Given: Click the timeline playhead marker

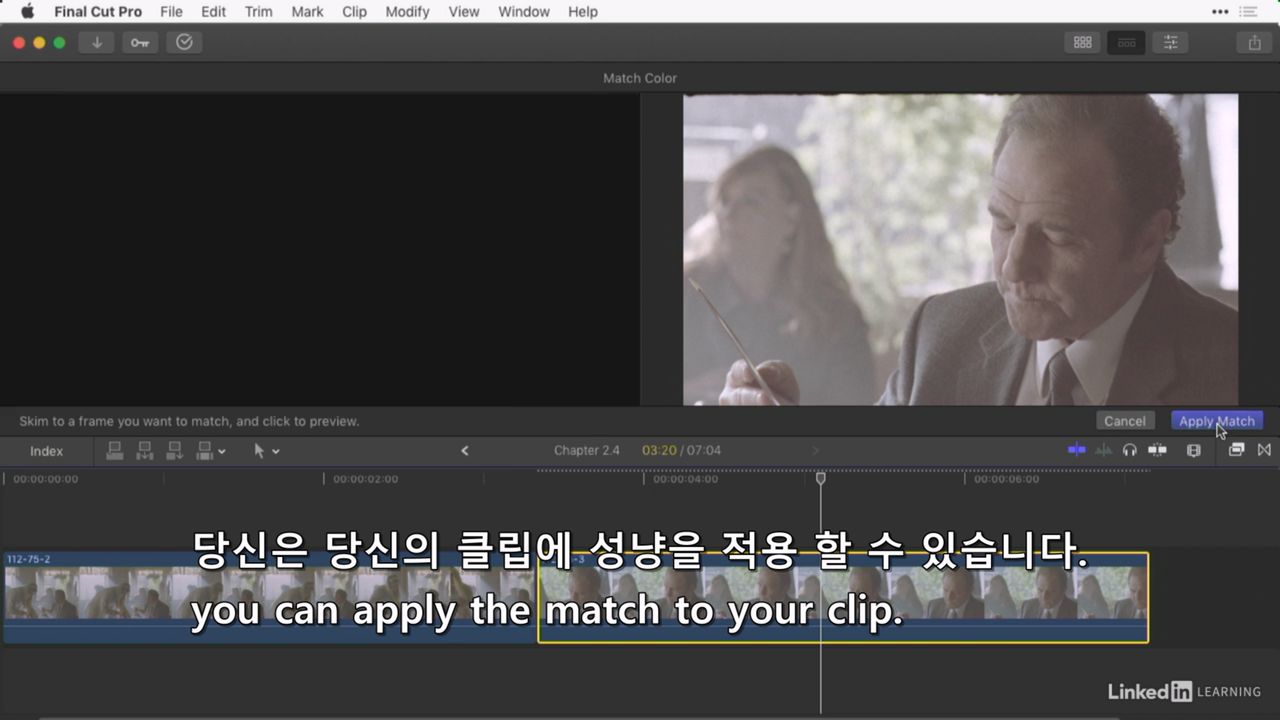Looking at the screenshot, I should (820, 479).
